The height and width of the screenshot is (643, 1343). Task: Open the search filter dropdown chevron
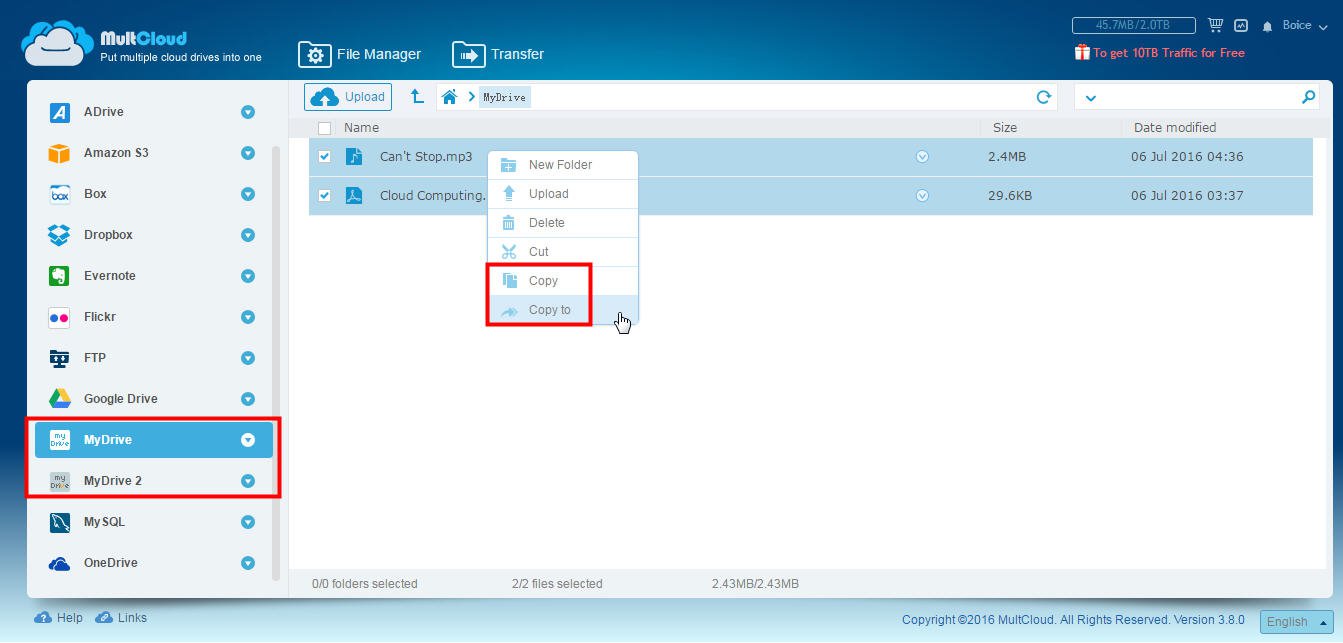(1091, 98)
